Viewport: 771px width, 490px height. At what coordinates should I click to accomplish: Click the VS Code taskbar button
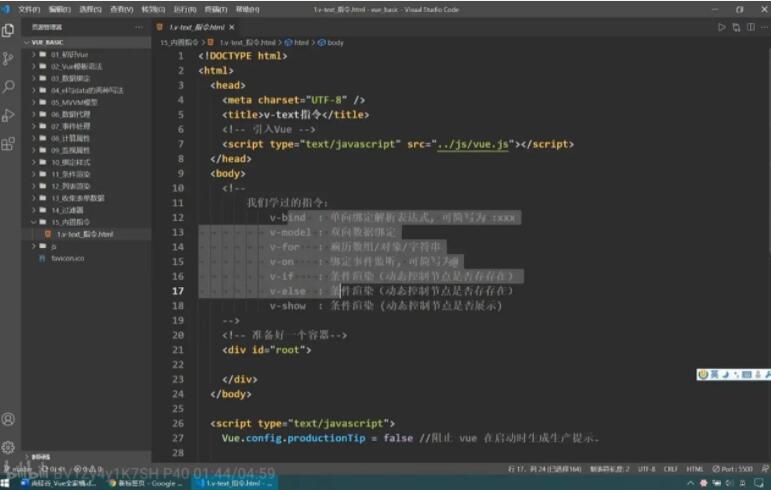[235, 483]
